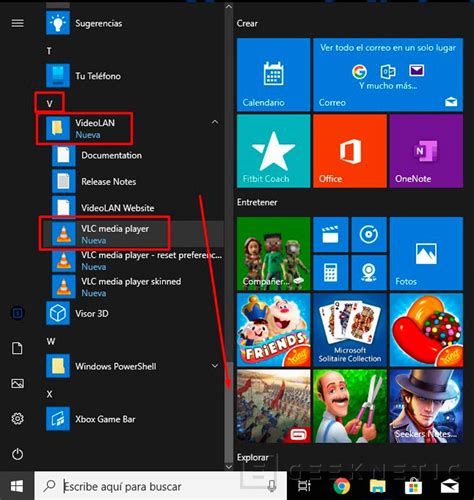This screenshot has height=500, width=474.
Task: Select the Explorar group heading
Action: tap(253, 457)
